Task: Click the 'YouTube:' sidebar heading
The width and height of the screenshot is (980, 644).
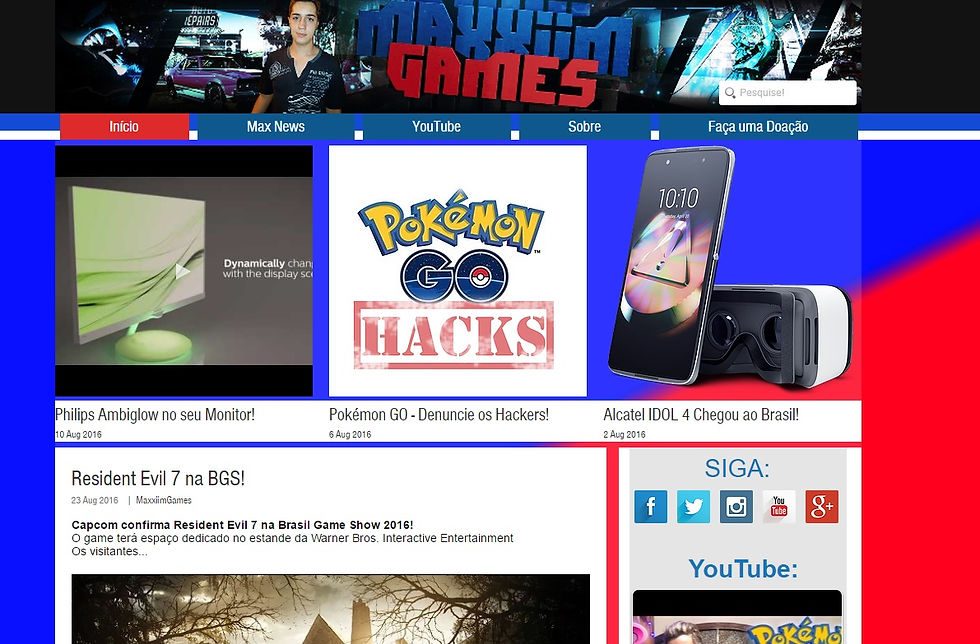Action: (x=743, y=568)
